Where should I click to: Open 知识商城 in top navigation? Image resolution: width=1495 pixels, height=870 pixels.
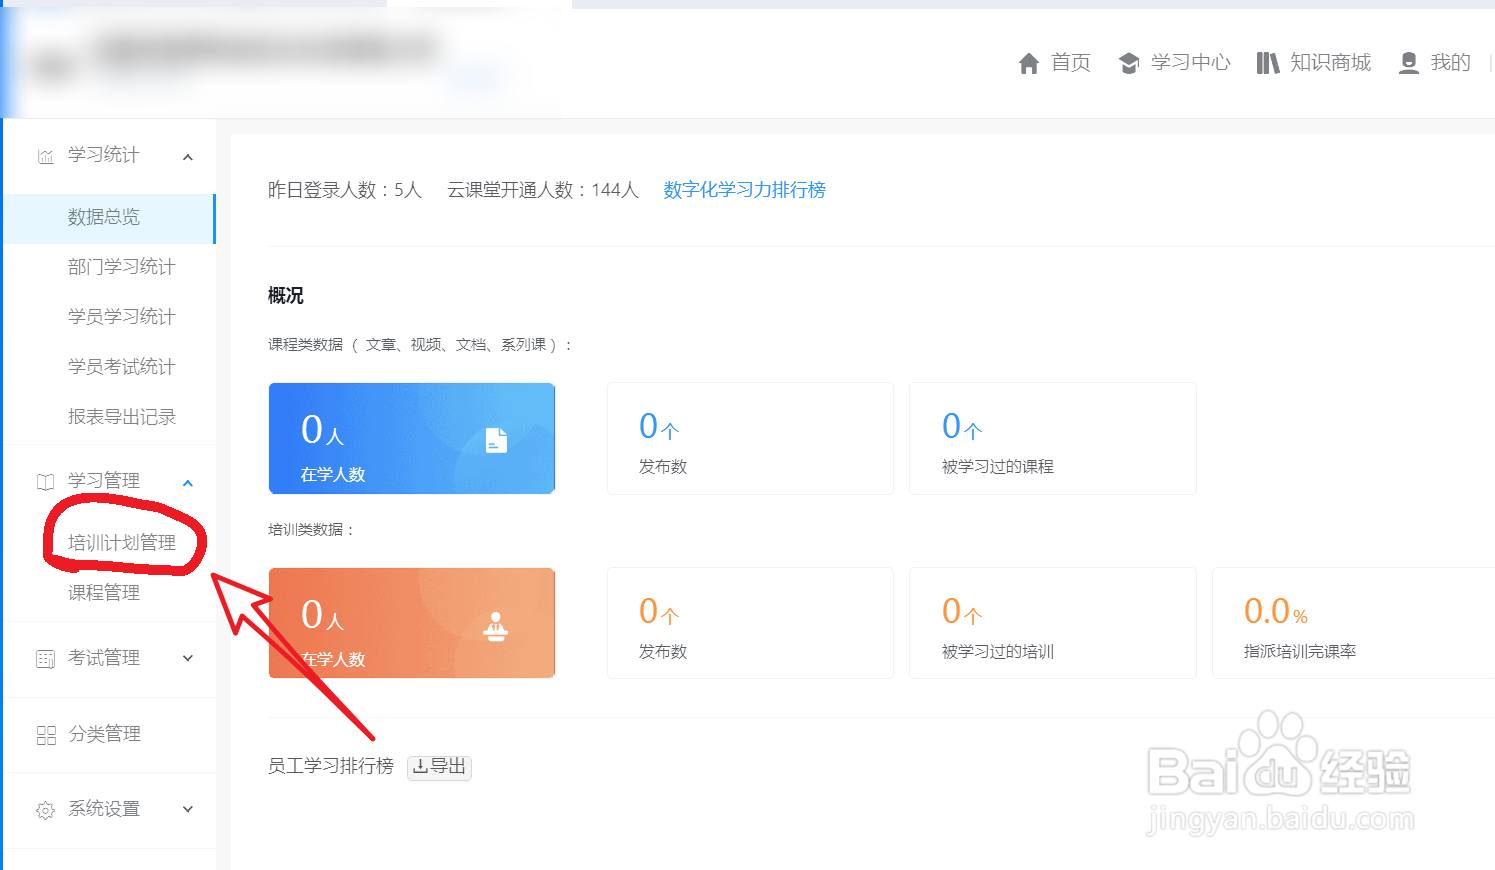1331,63
